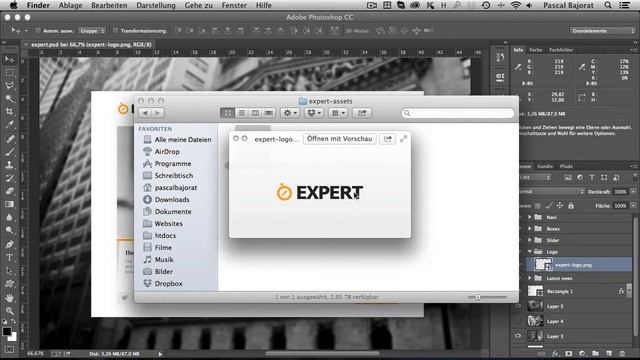The width and height of the screenshot is (640, 360).
Task: Select the Clone Stamp tool
Action: click(x=9, y=165)
